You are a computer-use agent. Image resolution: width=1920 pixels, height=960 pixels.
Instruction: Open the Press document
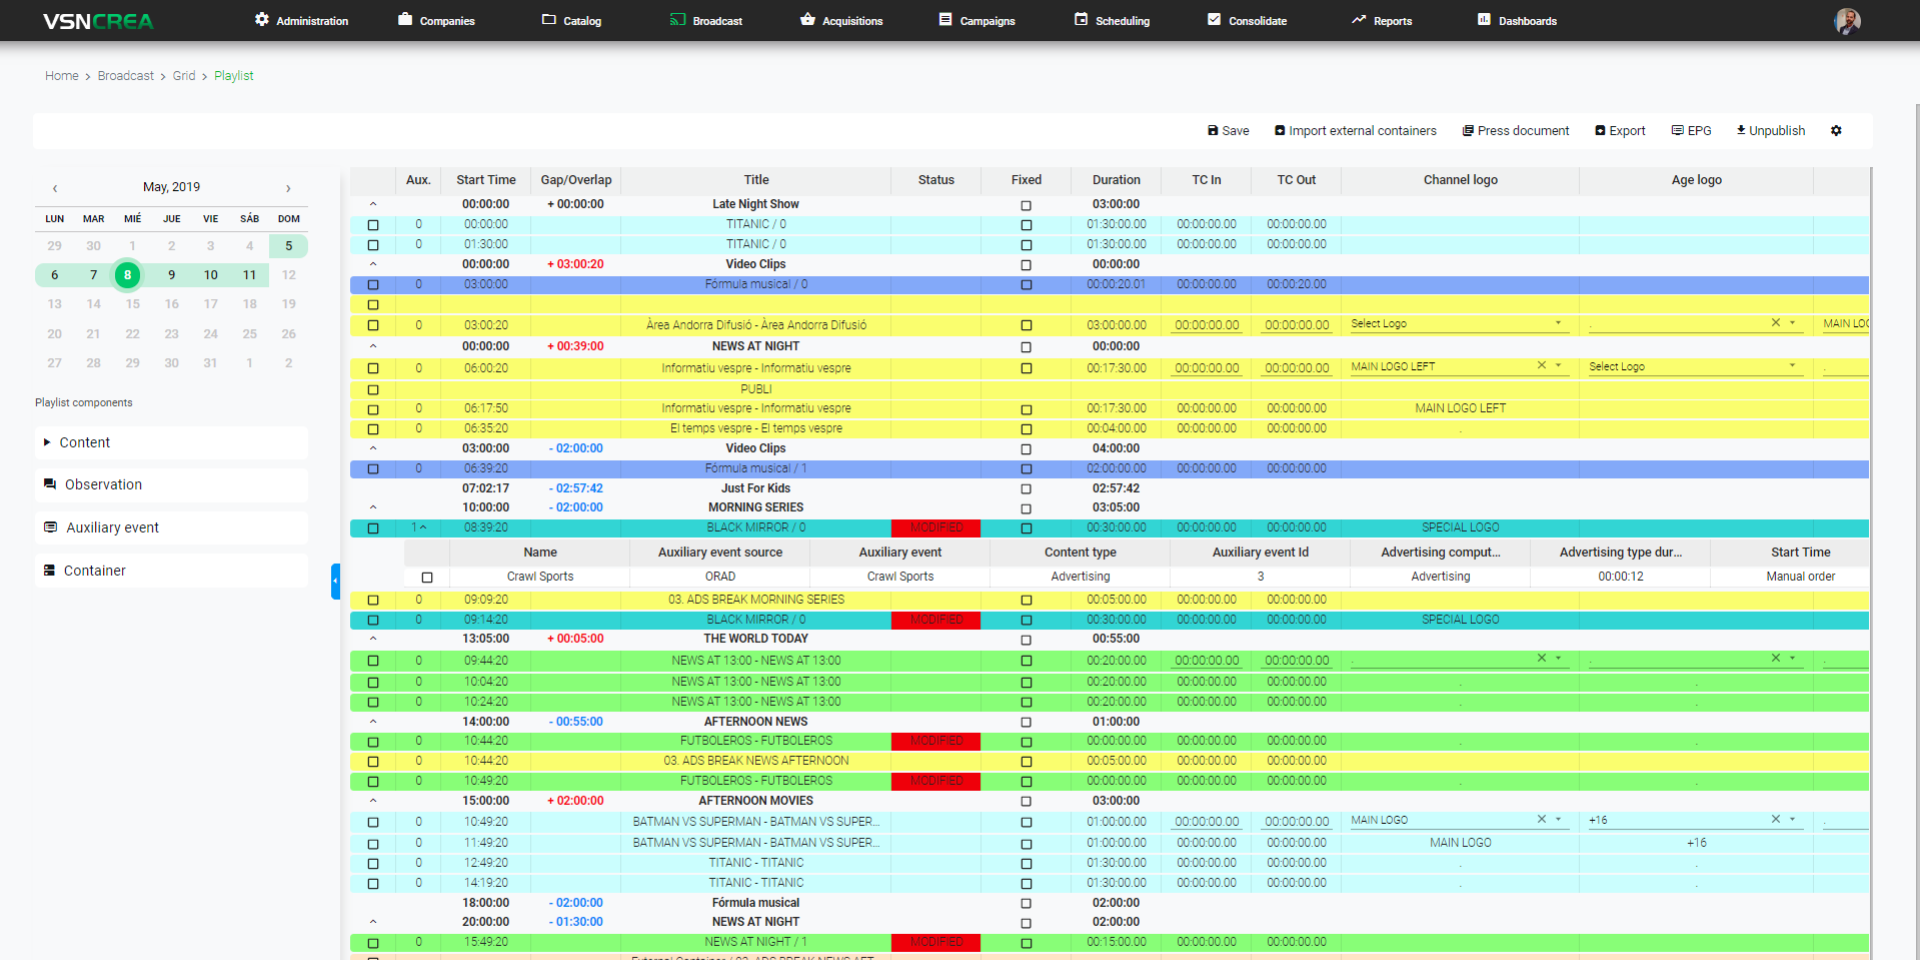pos(1515,131)
